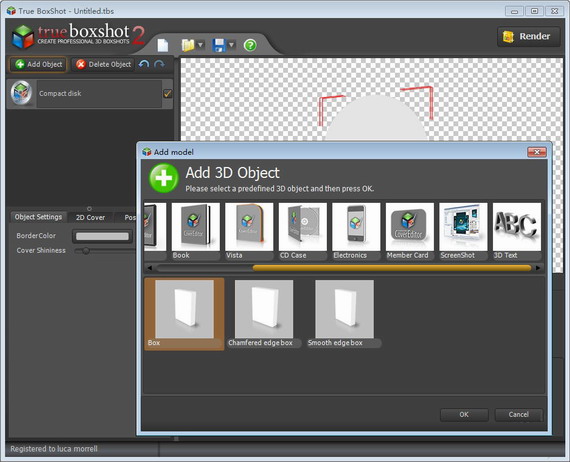This screenshot has height=462, width=570.
Task: Close the Add model dialog
Action: tap(537, 152)
